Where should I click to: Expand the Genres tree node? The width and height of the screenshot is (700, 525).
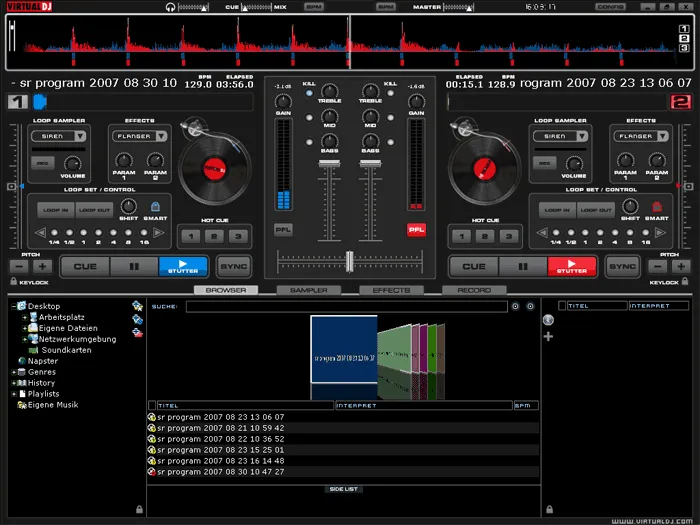(x=13, y=372)
